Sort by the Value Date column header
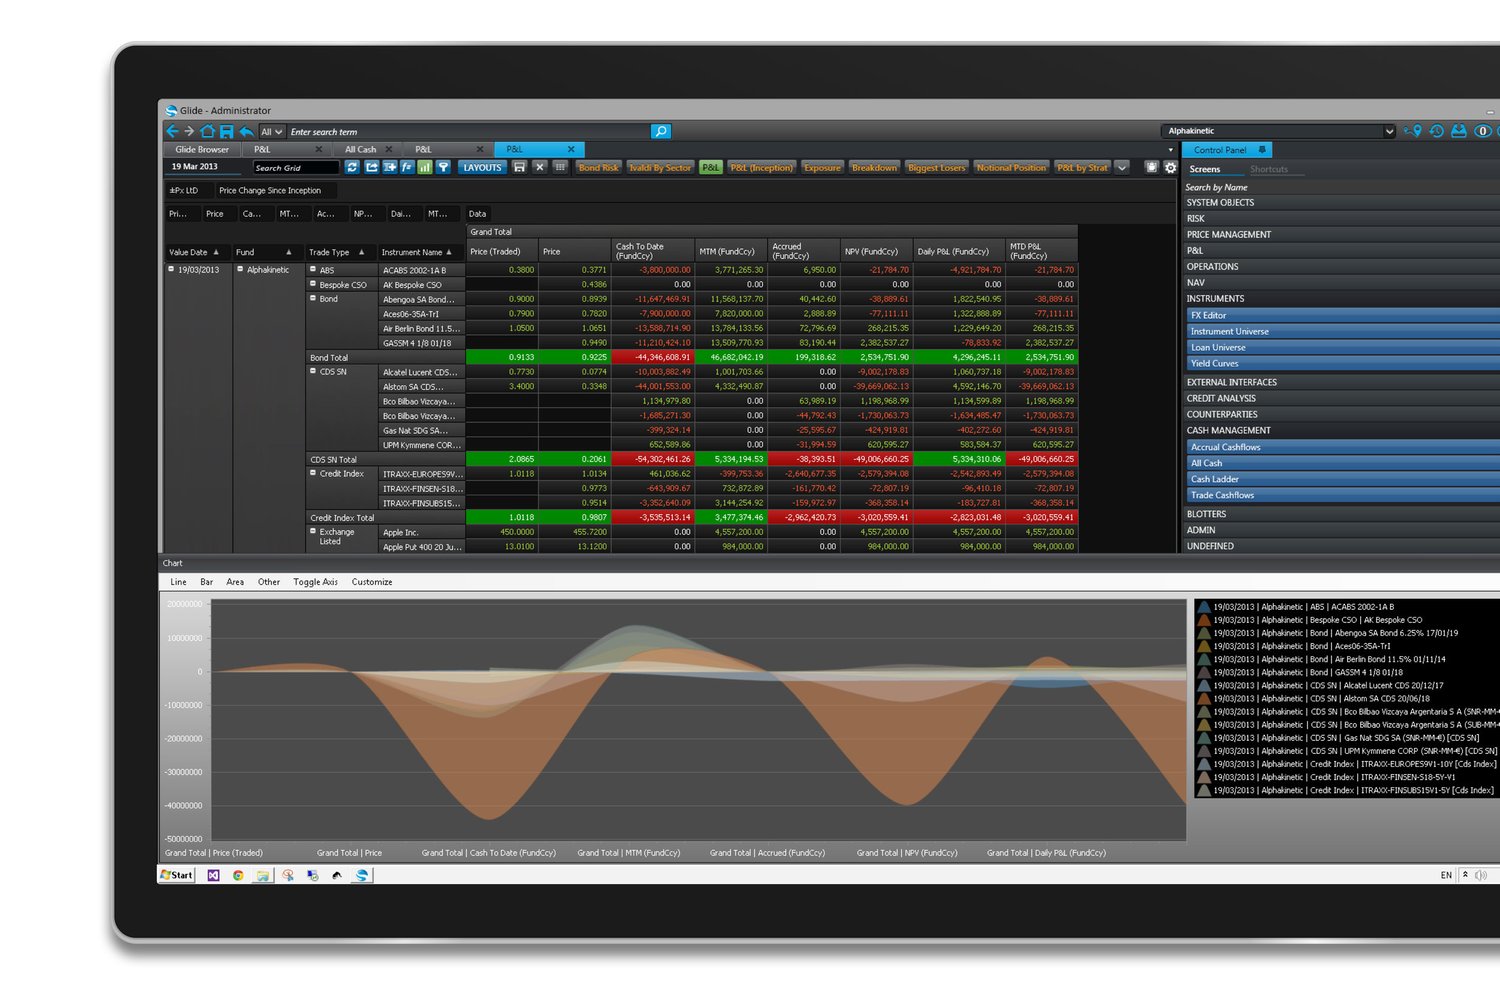 click(x=196, y=252)
